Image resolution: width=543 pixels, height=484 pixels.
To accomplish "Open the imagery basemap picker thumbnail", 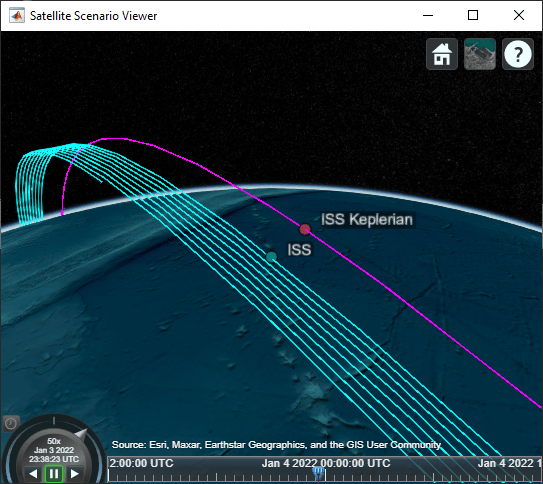I will (x=480, y=54).
